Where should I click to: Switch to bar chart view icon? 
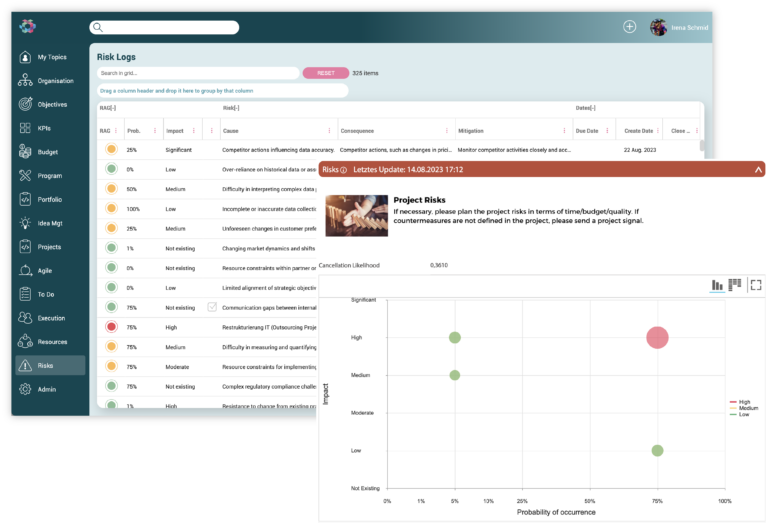(x=717, y=285)
